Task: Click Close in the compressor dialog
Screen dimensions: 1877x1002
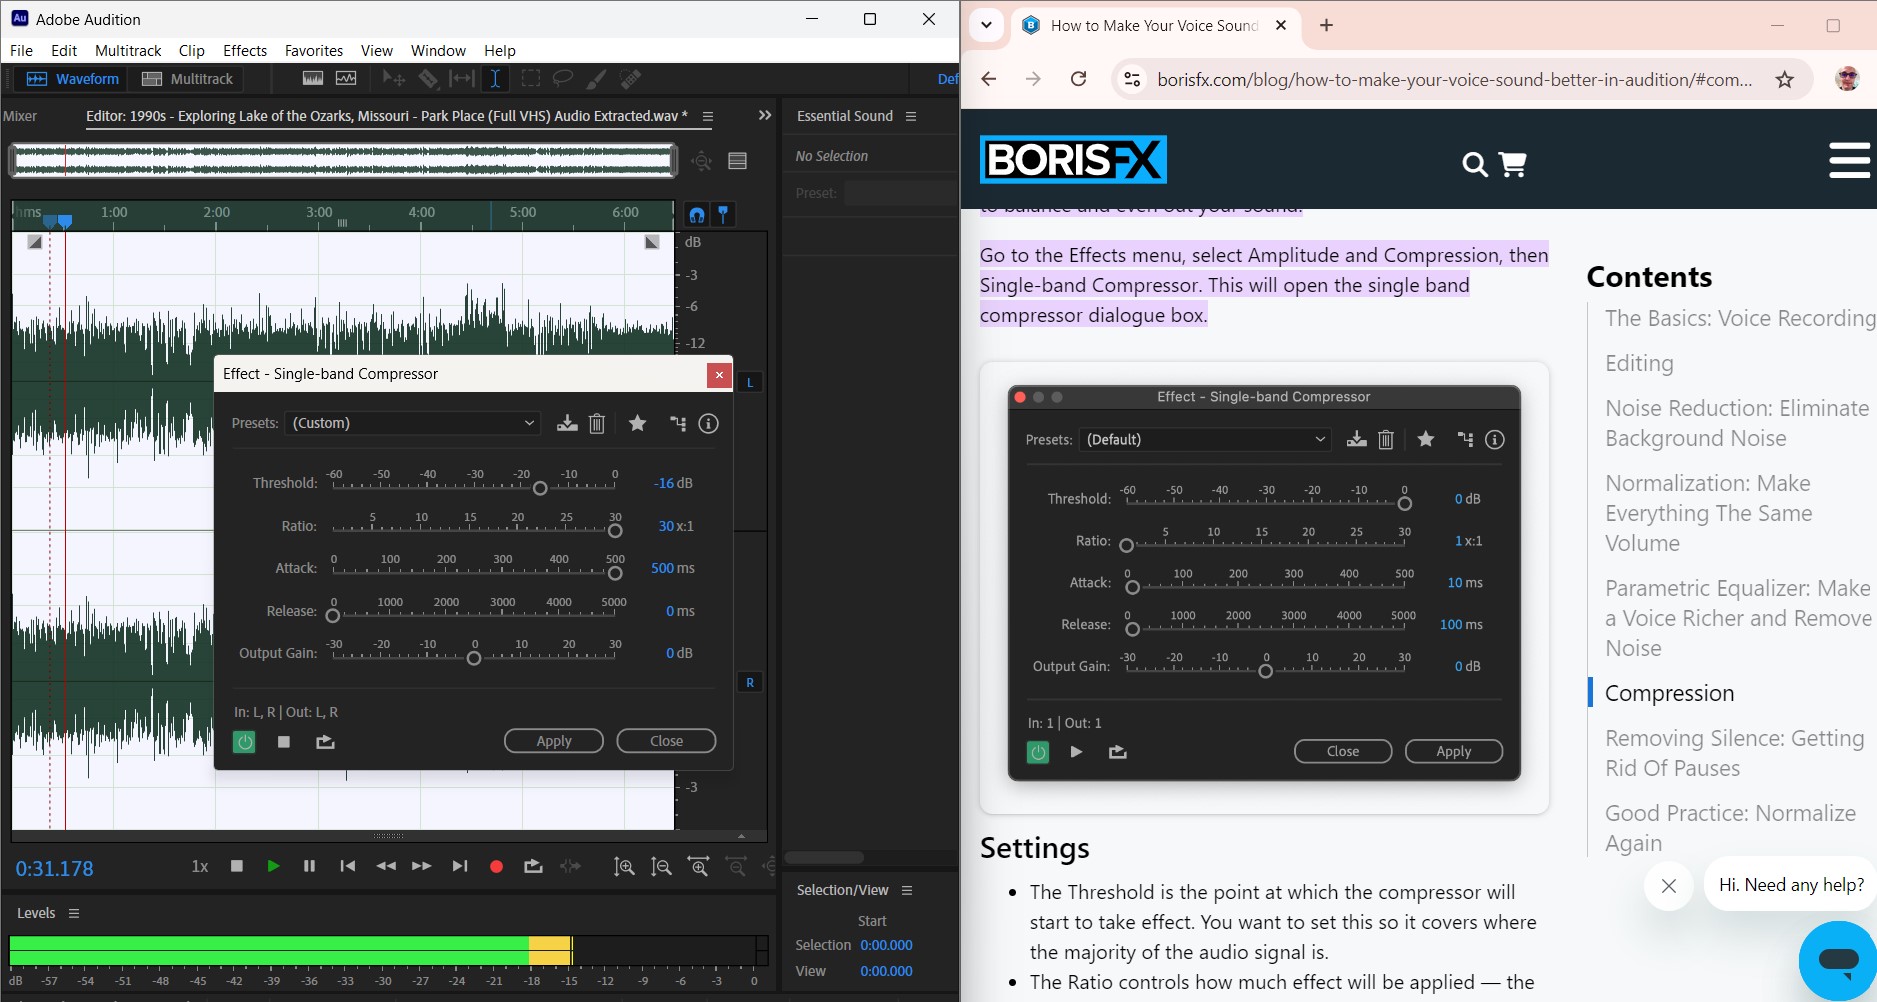Action: coord(667,741)
